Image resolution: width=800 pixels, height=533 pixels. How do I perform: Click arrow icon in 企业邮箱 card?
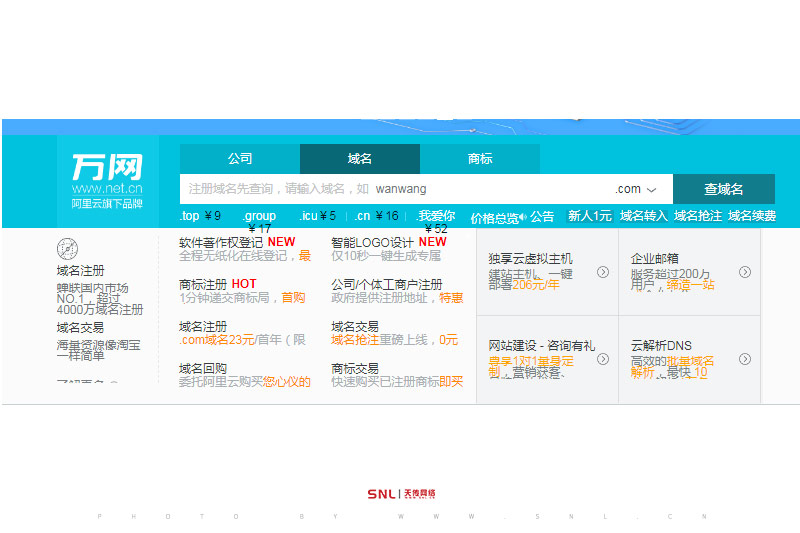[745, 272]
